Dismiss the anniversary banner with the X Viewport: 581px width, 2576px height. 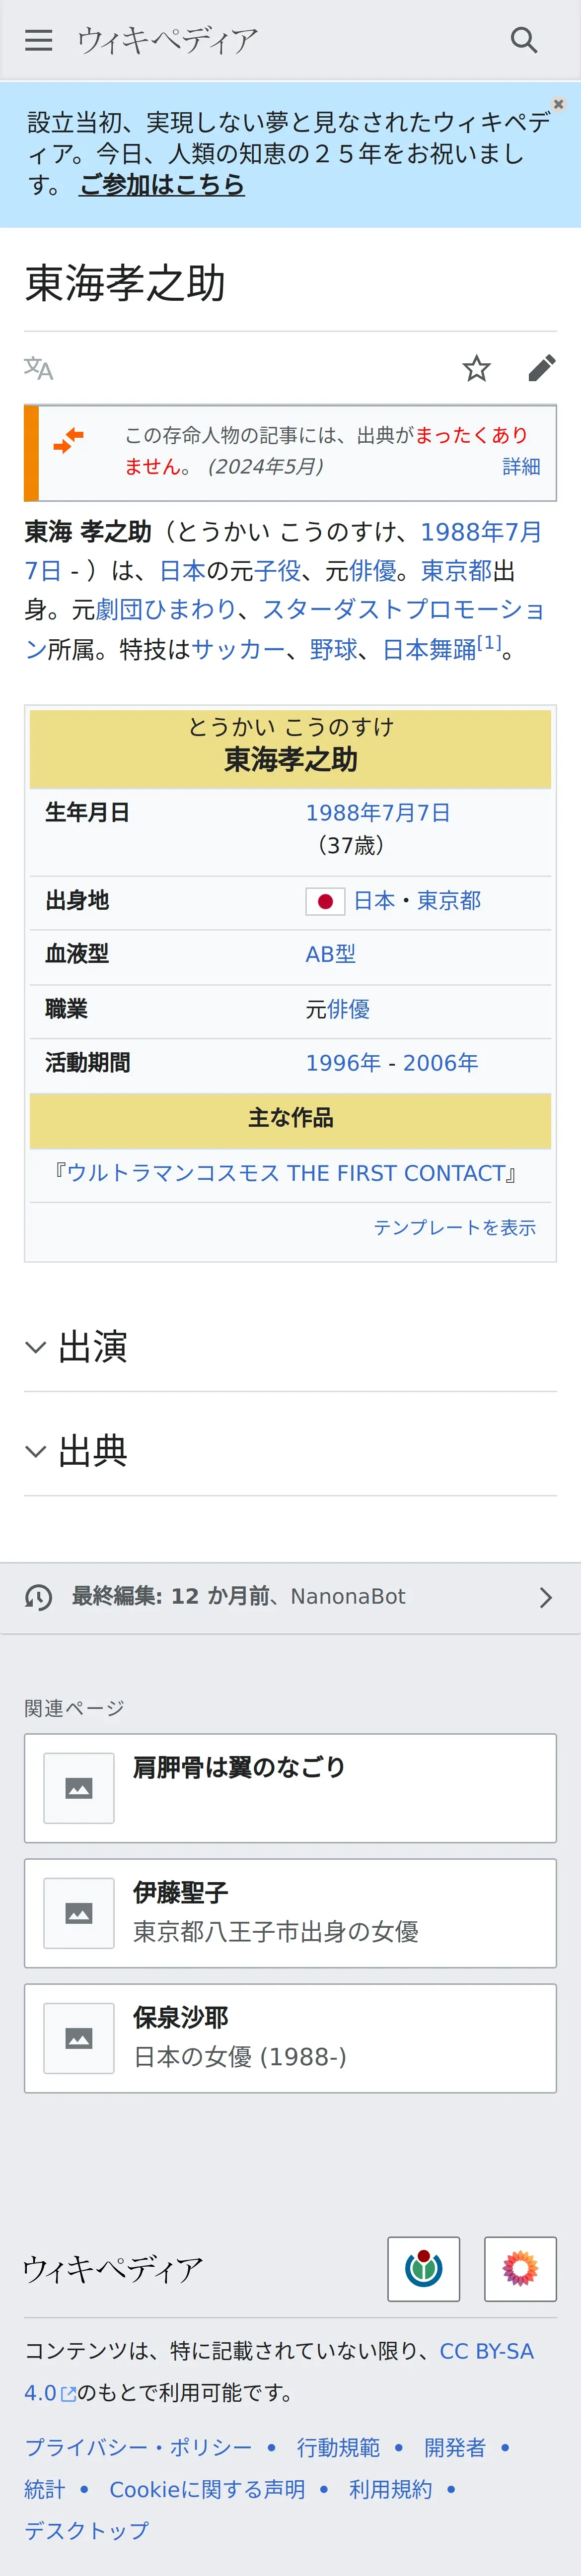coord(558,104)
